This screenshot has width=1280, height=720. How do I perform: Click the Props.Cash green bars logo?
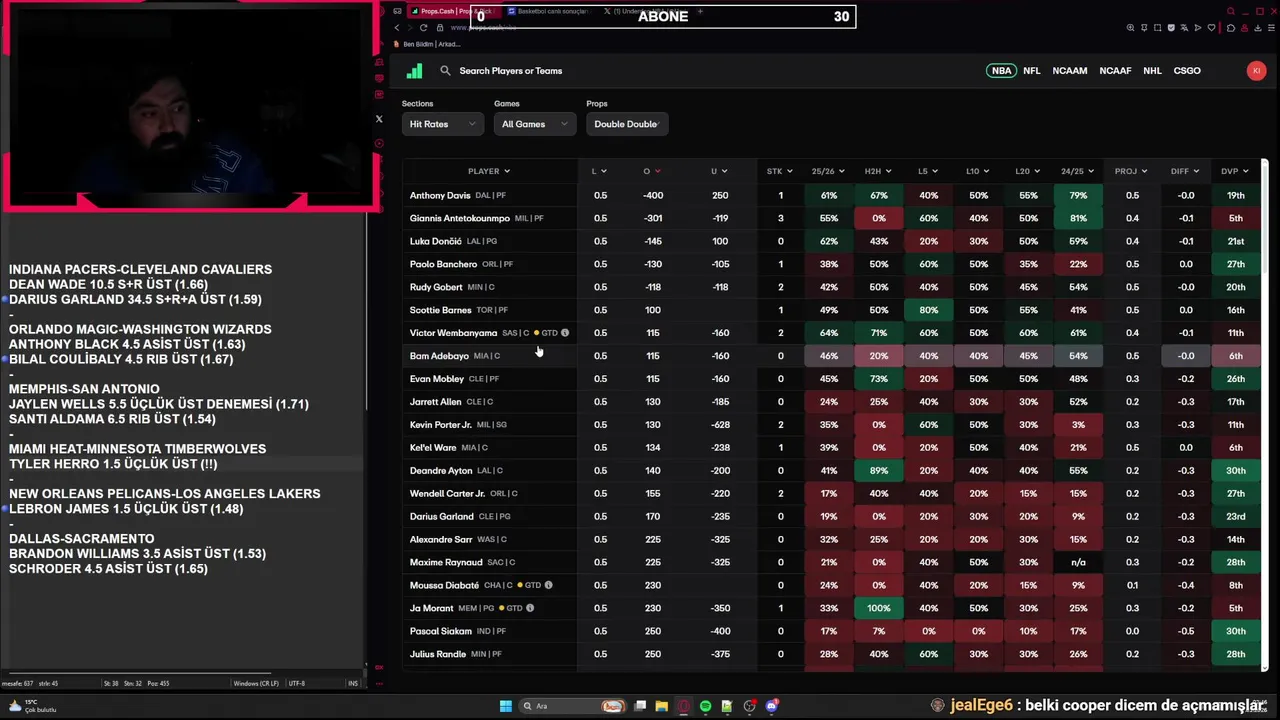pyautogui.click(x=415, y=71)
